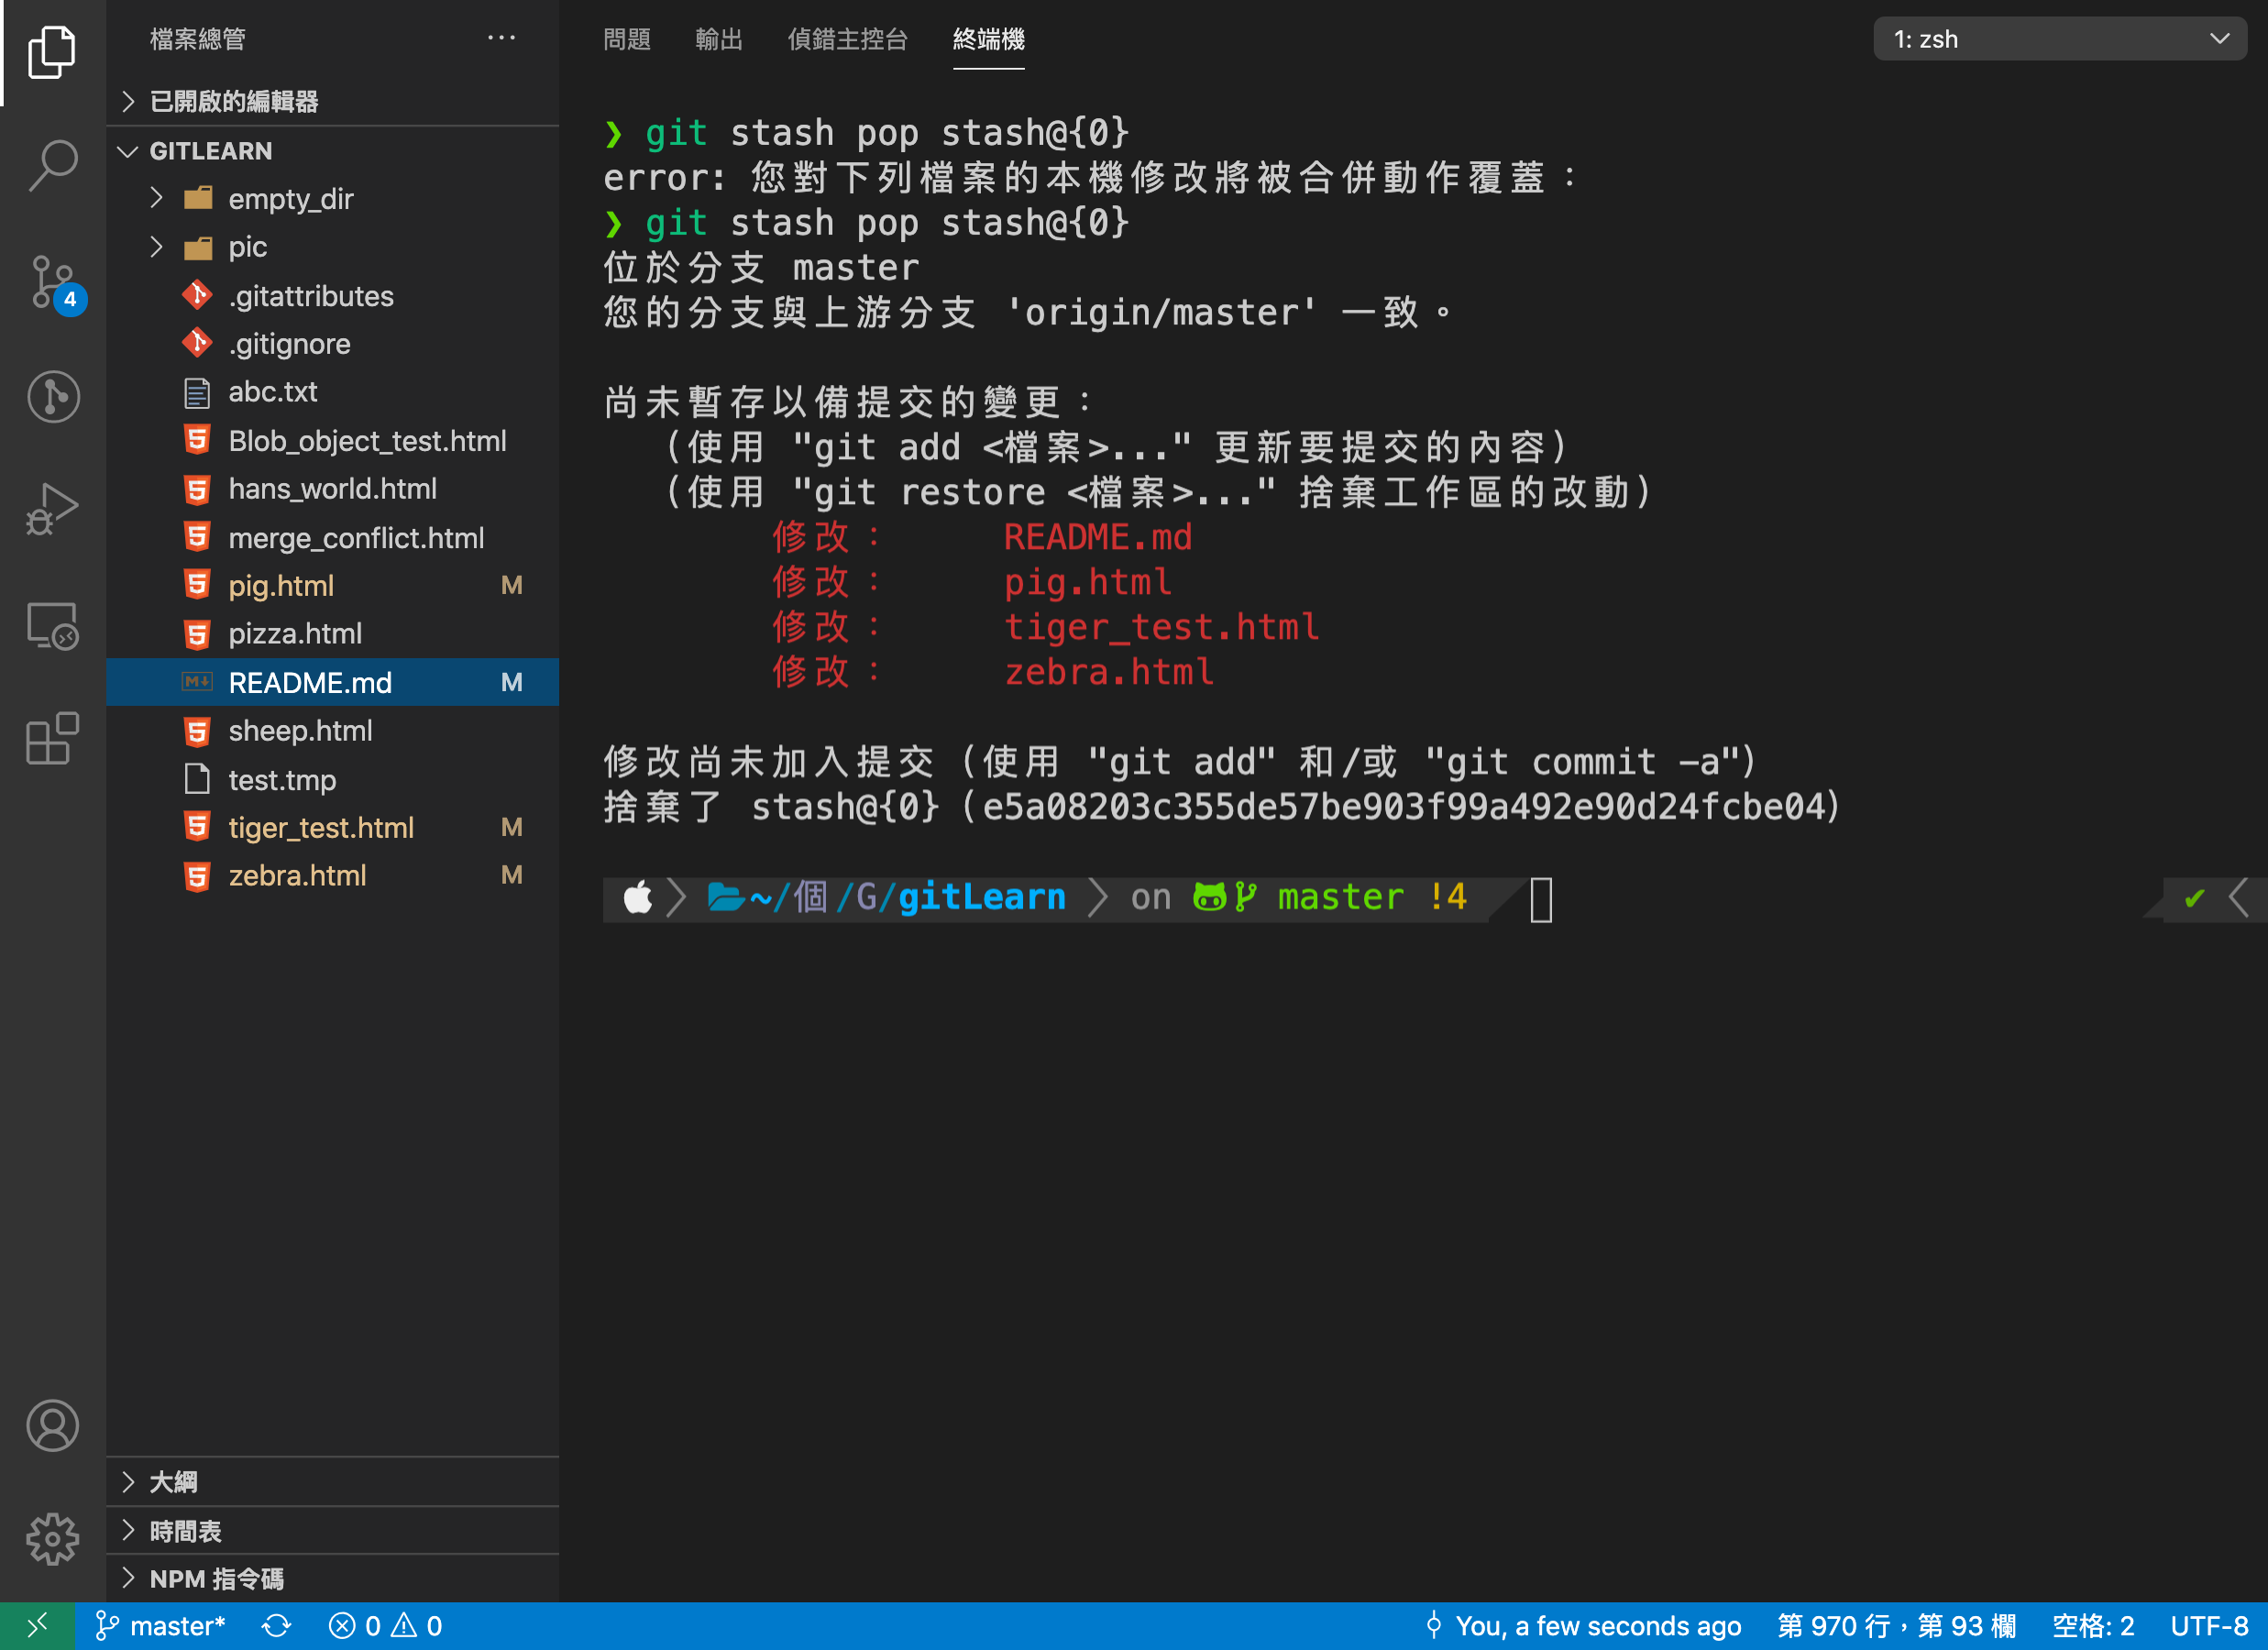This screenshot has width=2268, height=1650.
Task: Click the remote window indicator in status bar
Action: (x=37, y=1626)
